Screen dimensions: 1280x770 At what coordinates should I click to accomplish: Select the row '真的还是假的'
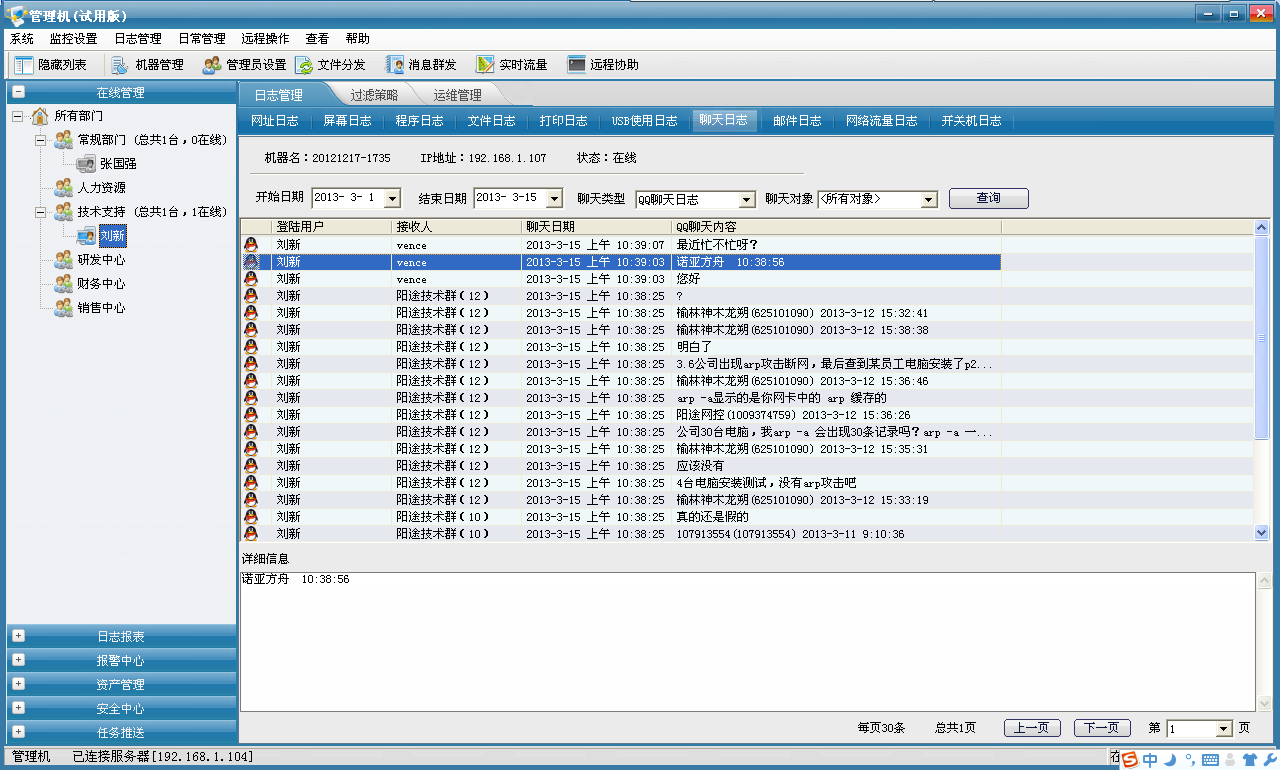[747, 517]
